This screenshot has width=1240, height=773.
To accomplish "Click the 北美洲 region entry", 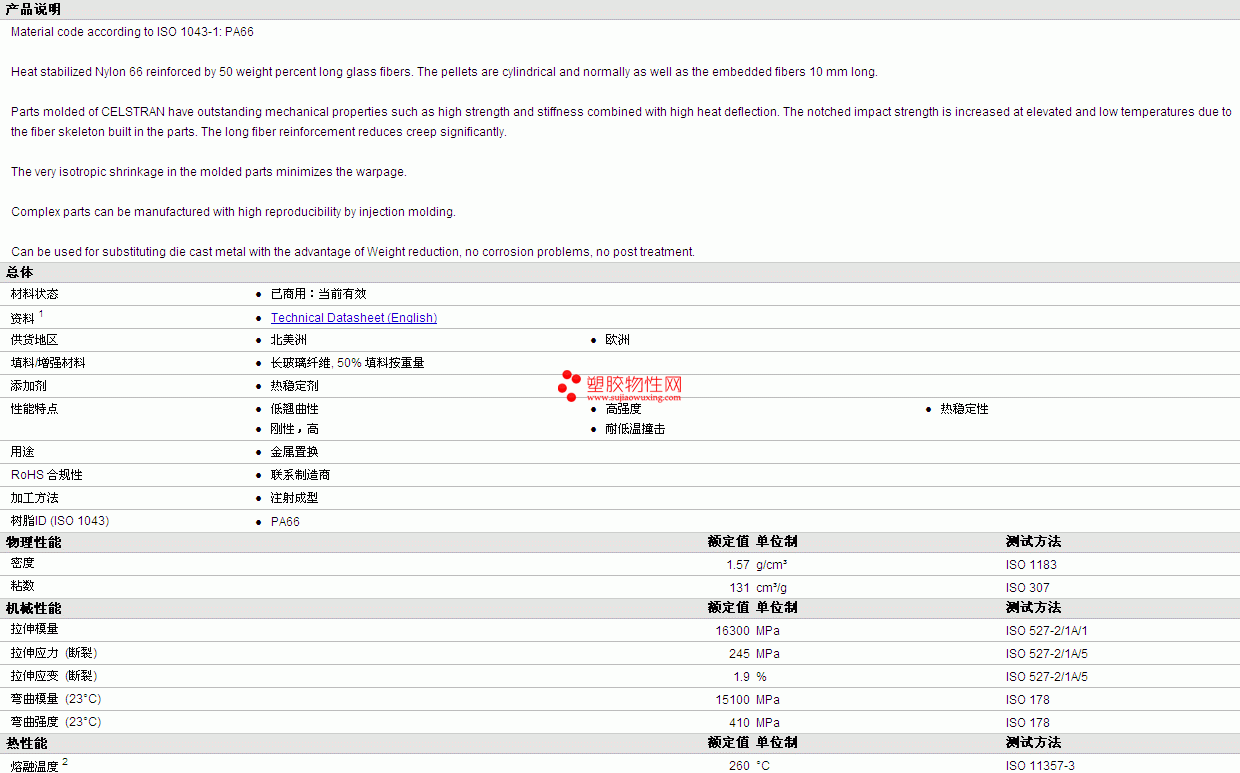I will click(x=289, y=340).
